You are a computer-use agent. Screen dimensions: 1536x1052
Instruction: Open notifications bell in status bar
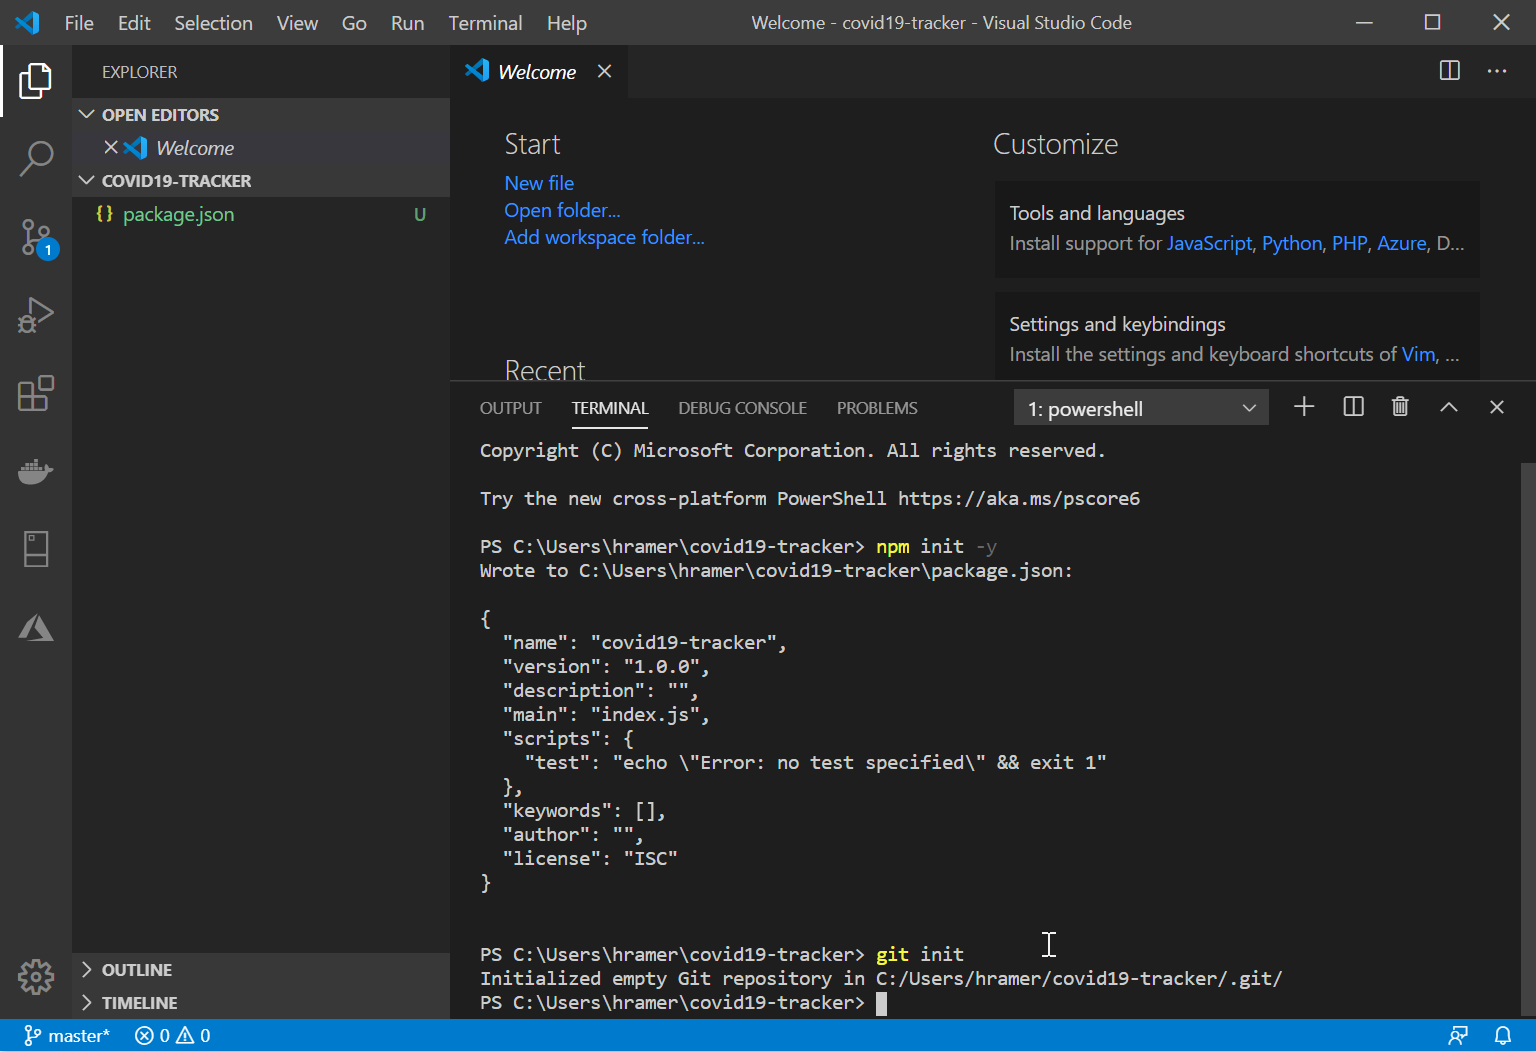[1503, 1036]
